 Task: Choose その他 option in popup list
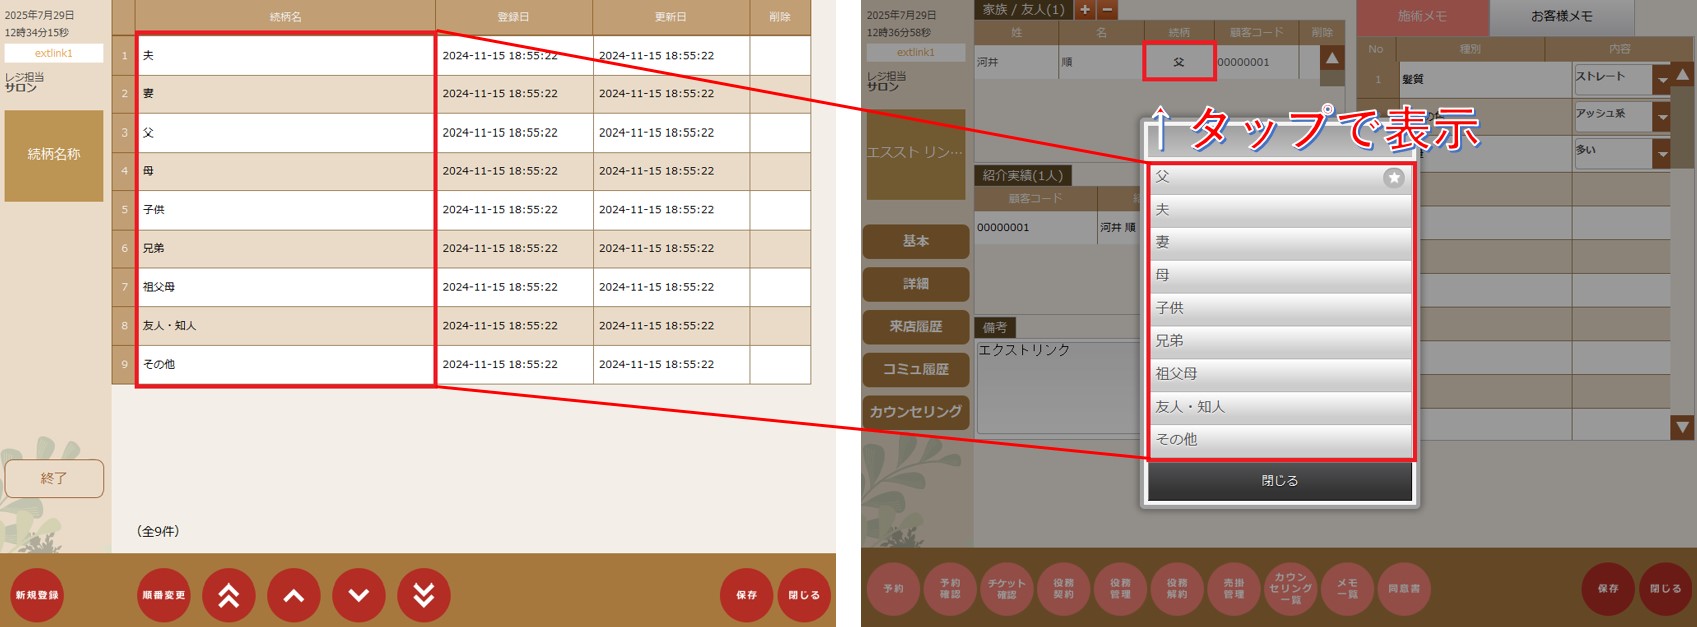pyautogui.click(x=1280, y=439)
